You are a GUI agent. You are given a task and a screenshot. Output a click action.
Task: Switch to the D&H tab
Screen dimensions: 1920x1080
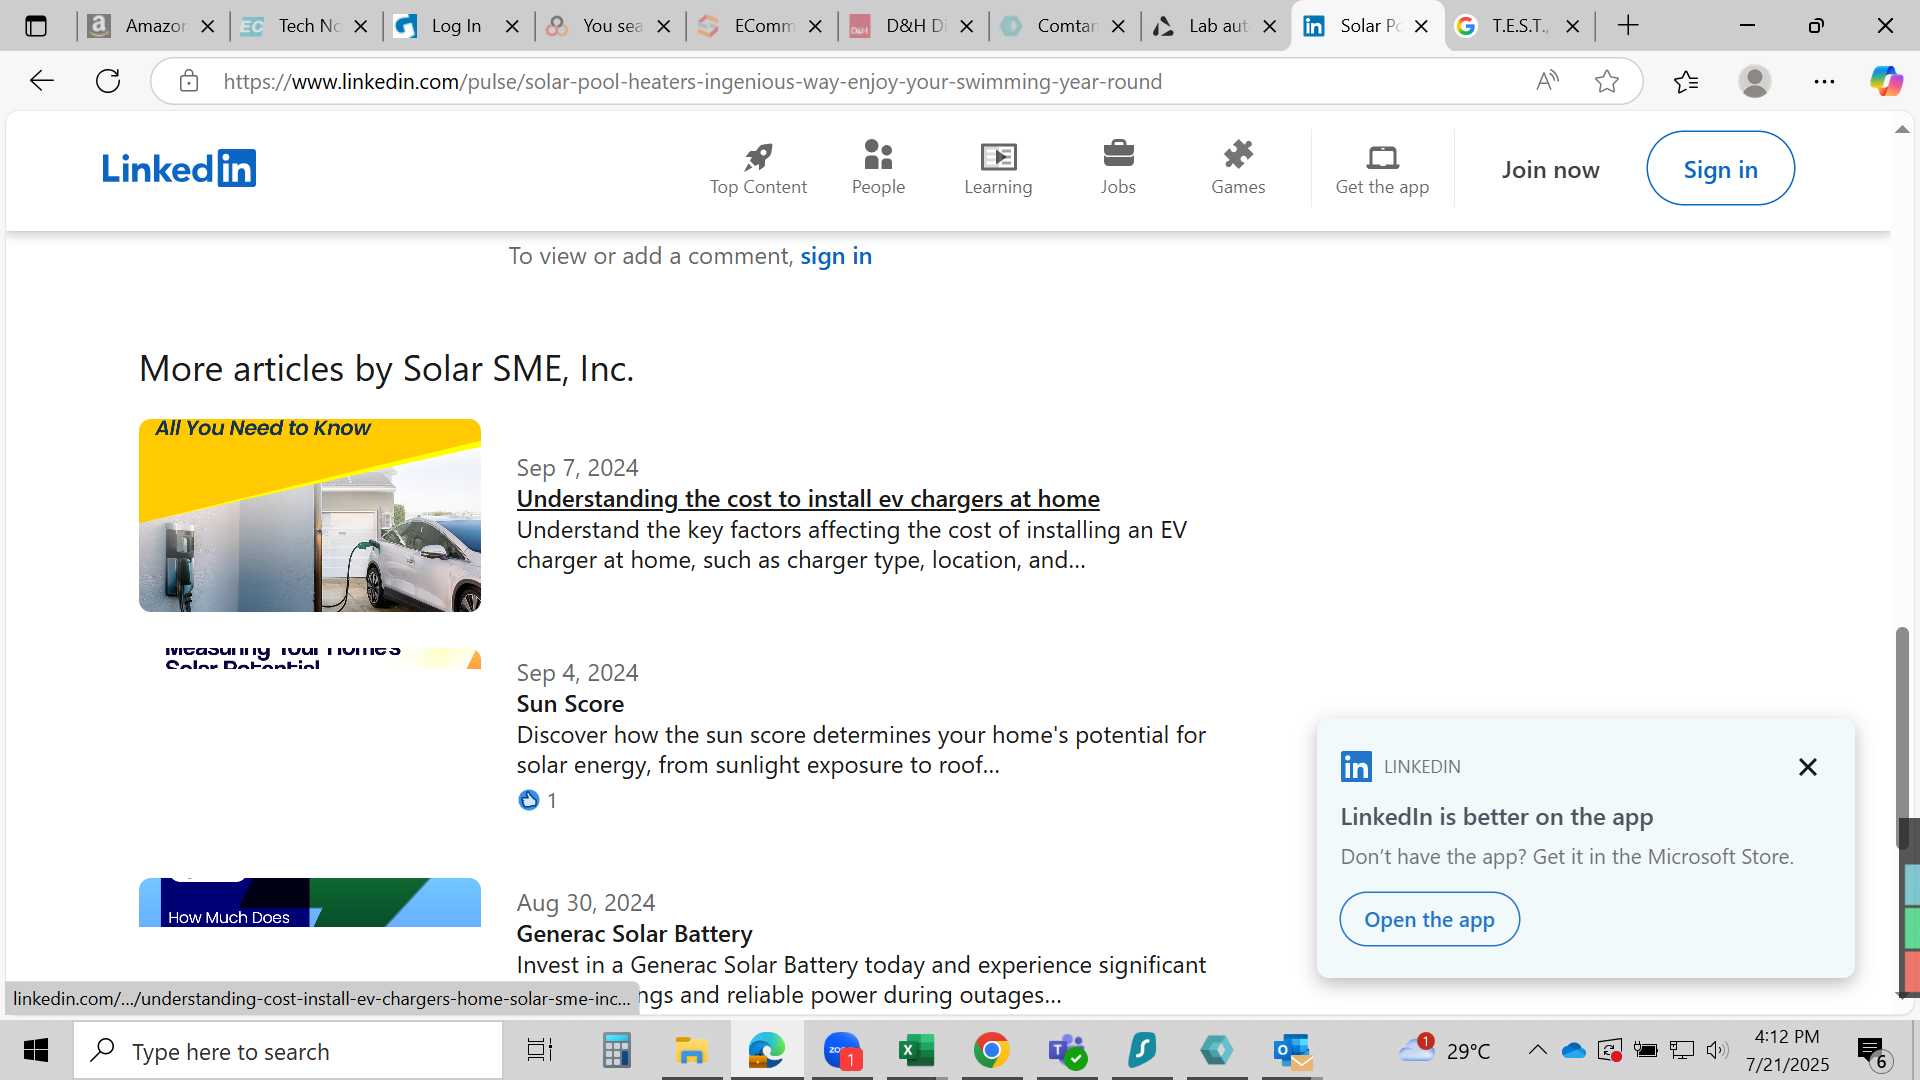(913, 26)
